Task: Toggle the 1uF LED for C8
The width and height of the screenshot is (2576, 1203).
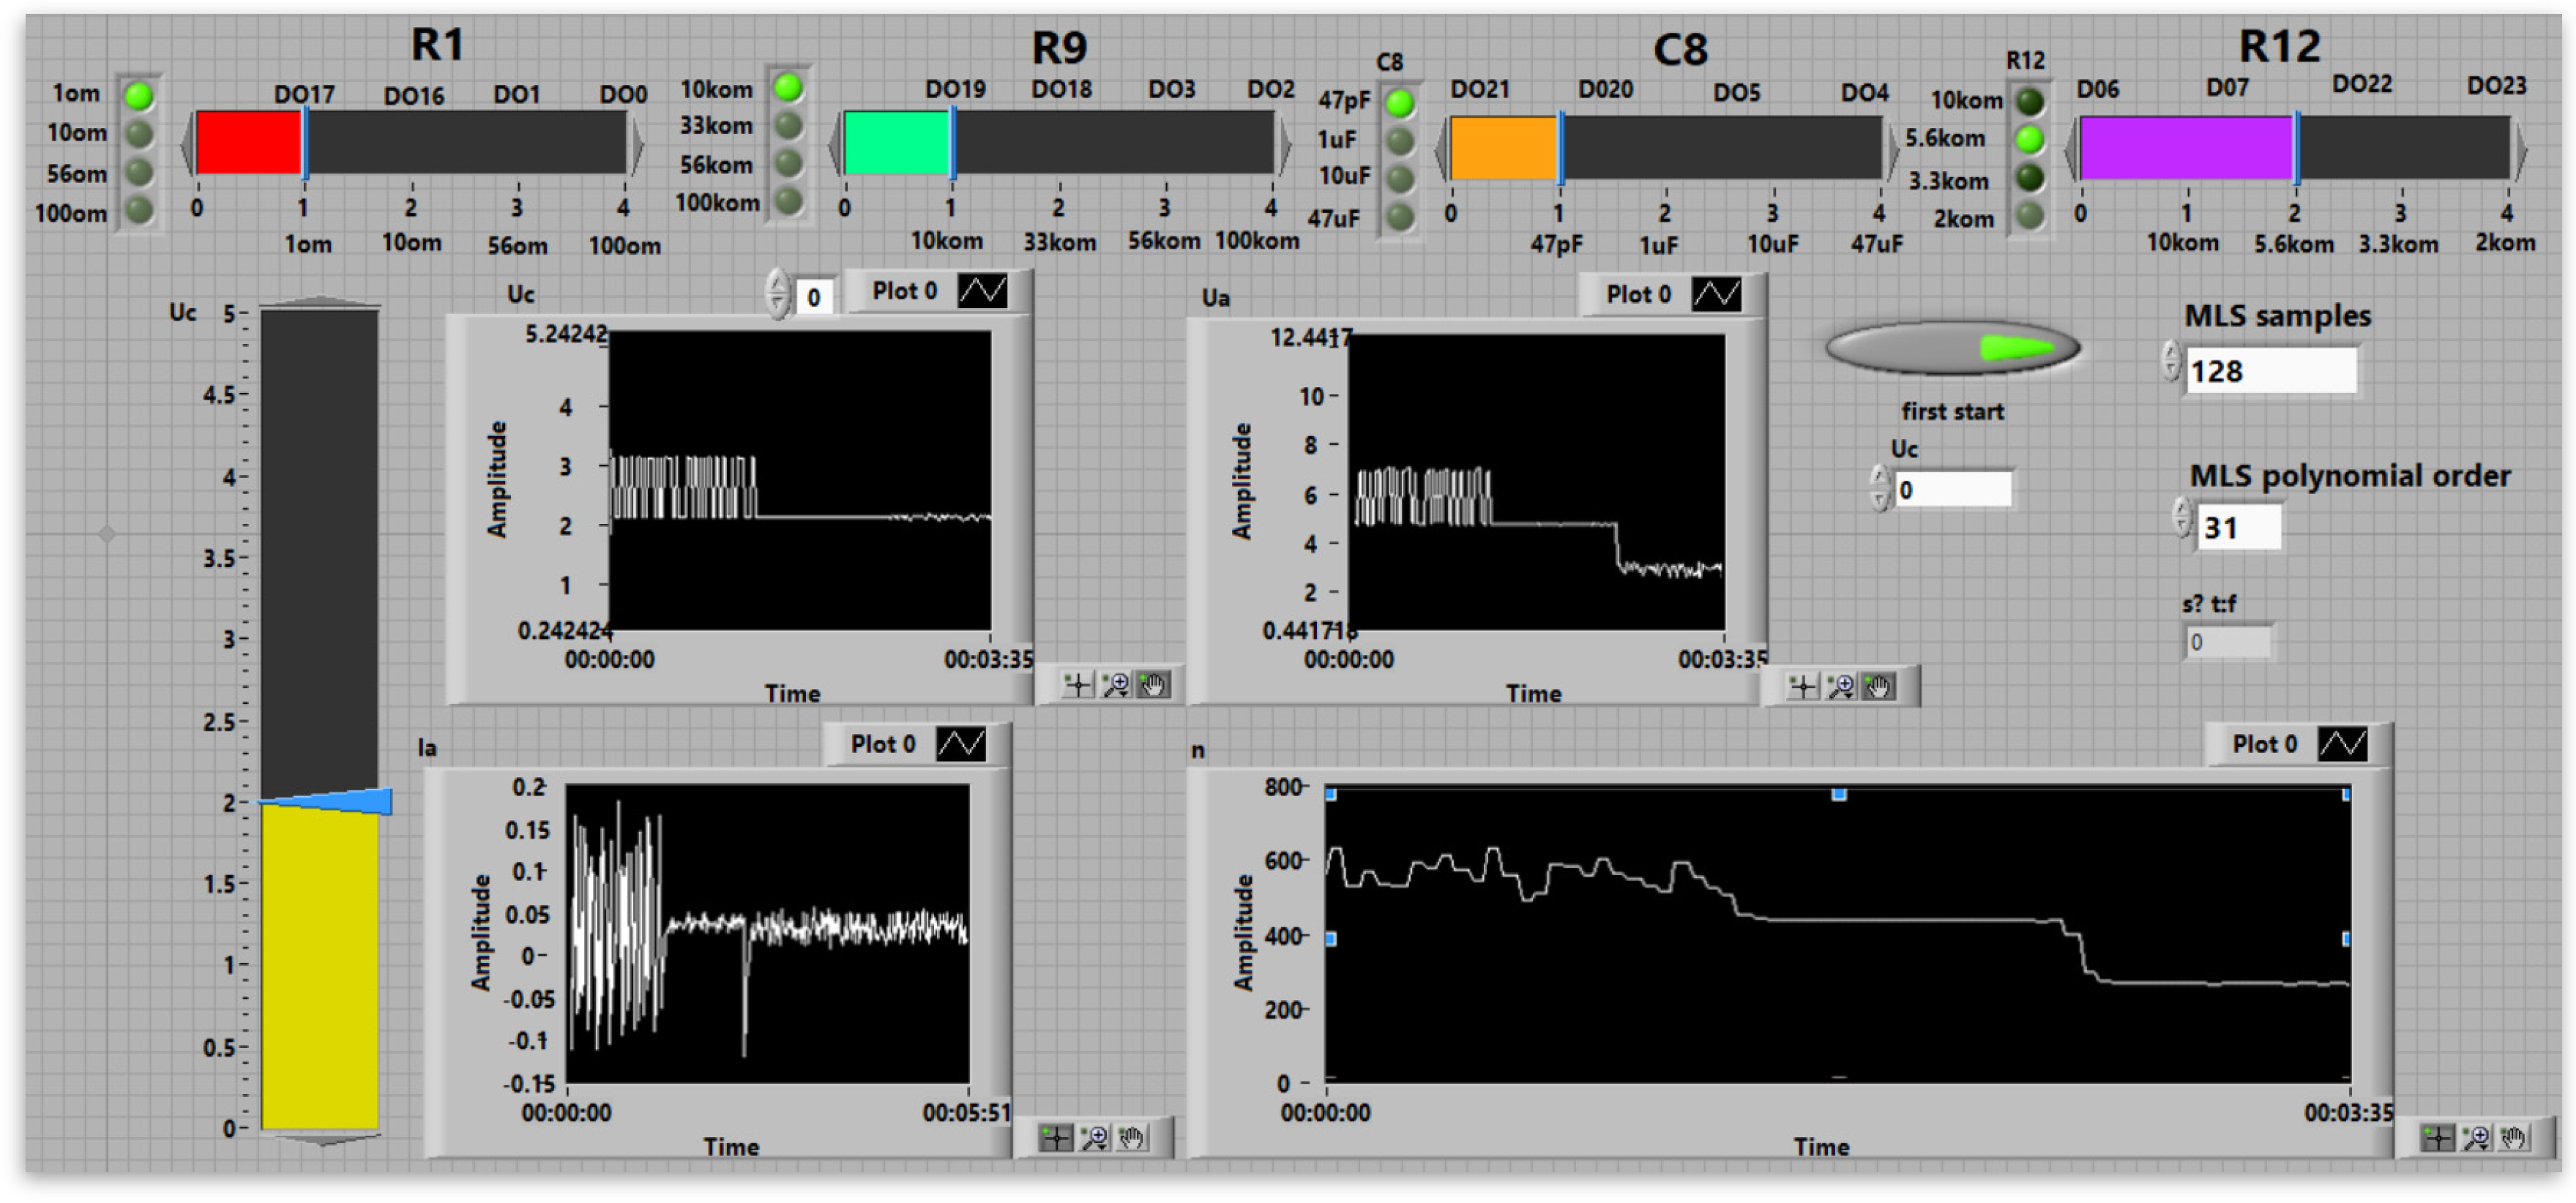Action: tap(1400, 141)
